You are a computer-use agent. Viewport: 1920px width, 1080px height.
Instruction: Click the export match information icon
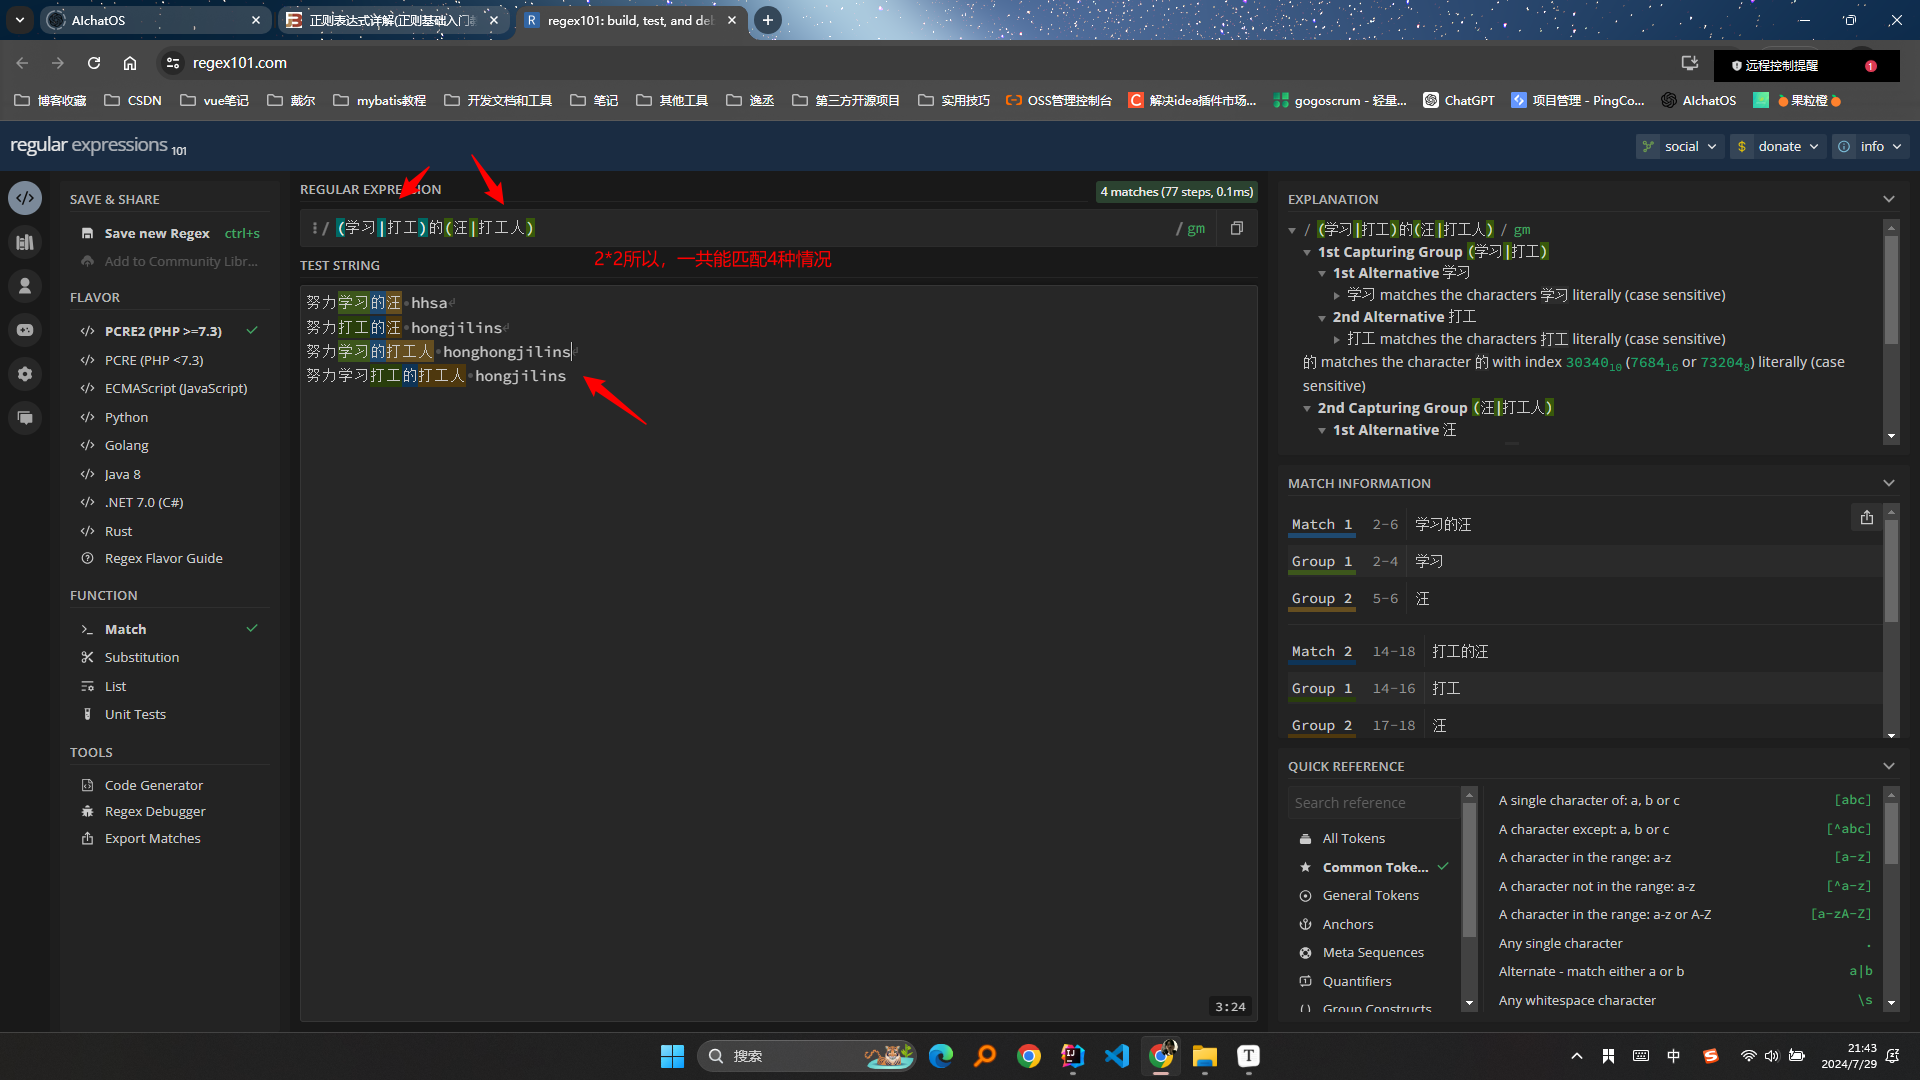tap(1866, 517)
